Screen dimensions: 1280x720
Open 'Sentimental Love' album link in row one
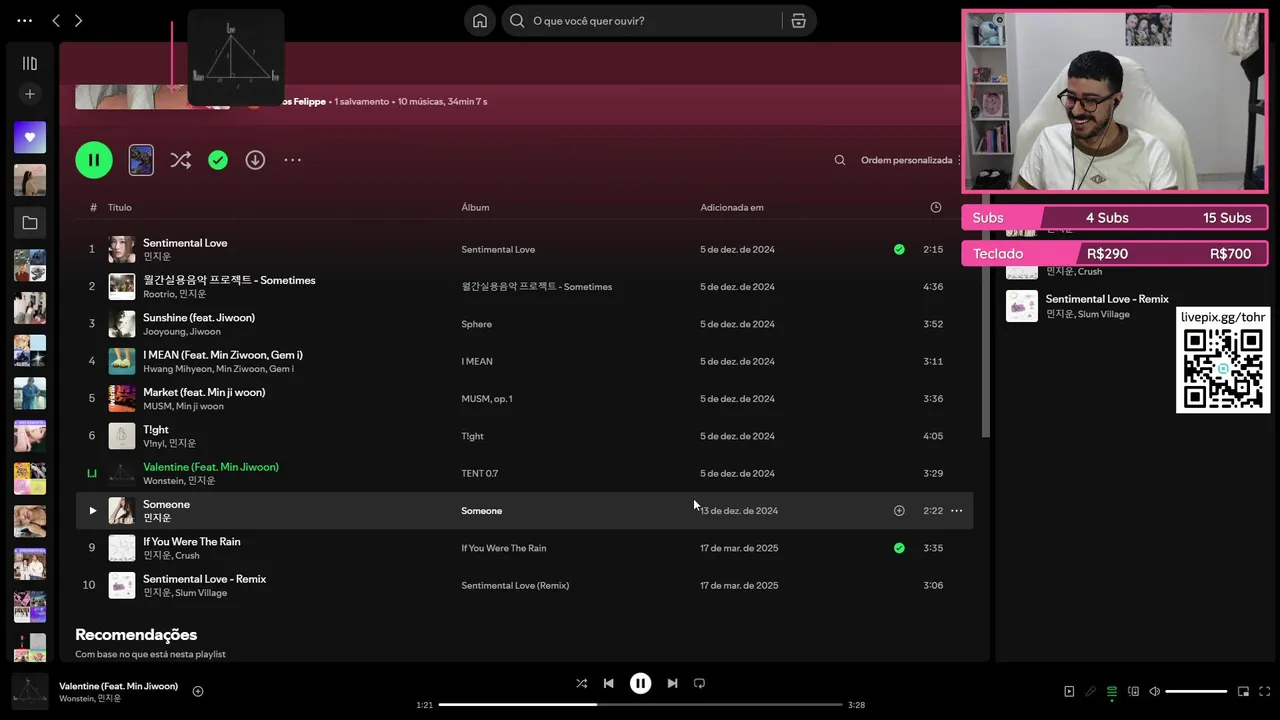coord(498,249)
